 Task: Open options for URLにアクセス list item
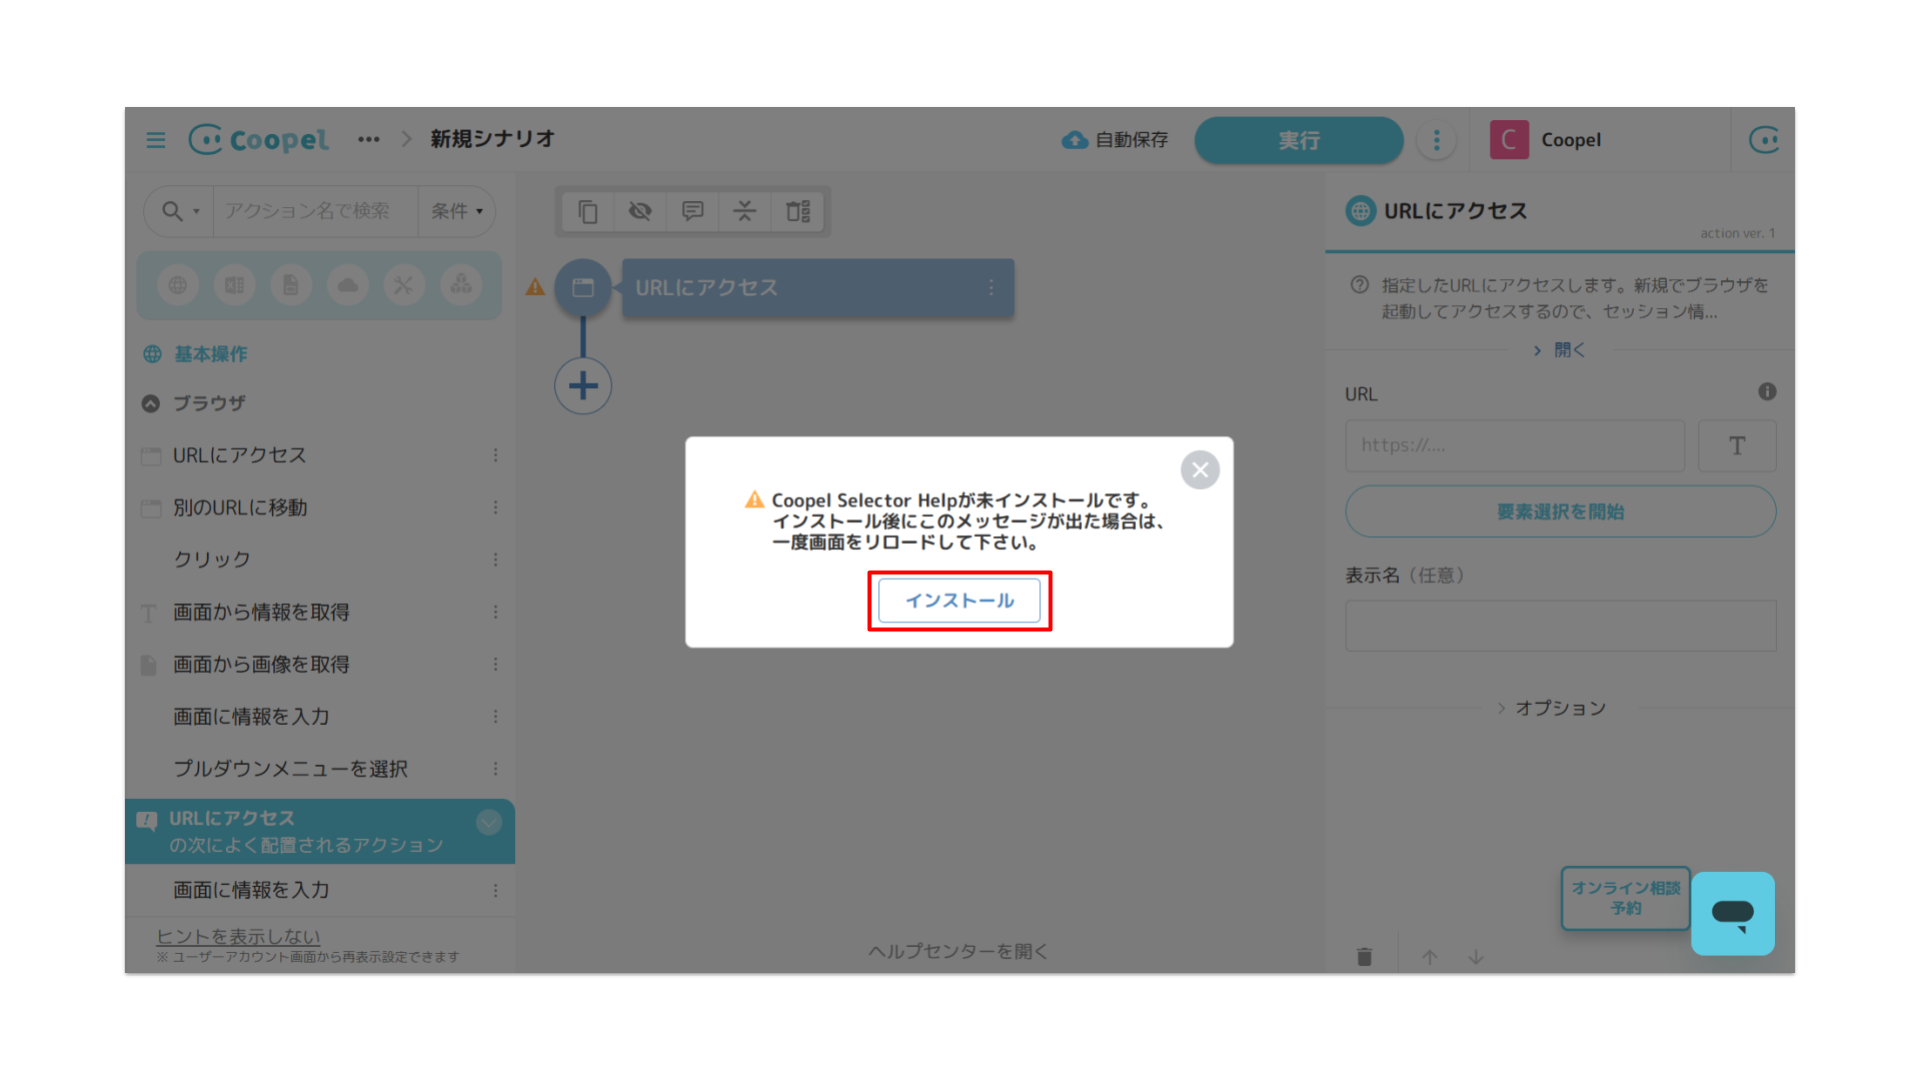point(495,455)
